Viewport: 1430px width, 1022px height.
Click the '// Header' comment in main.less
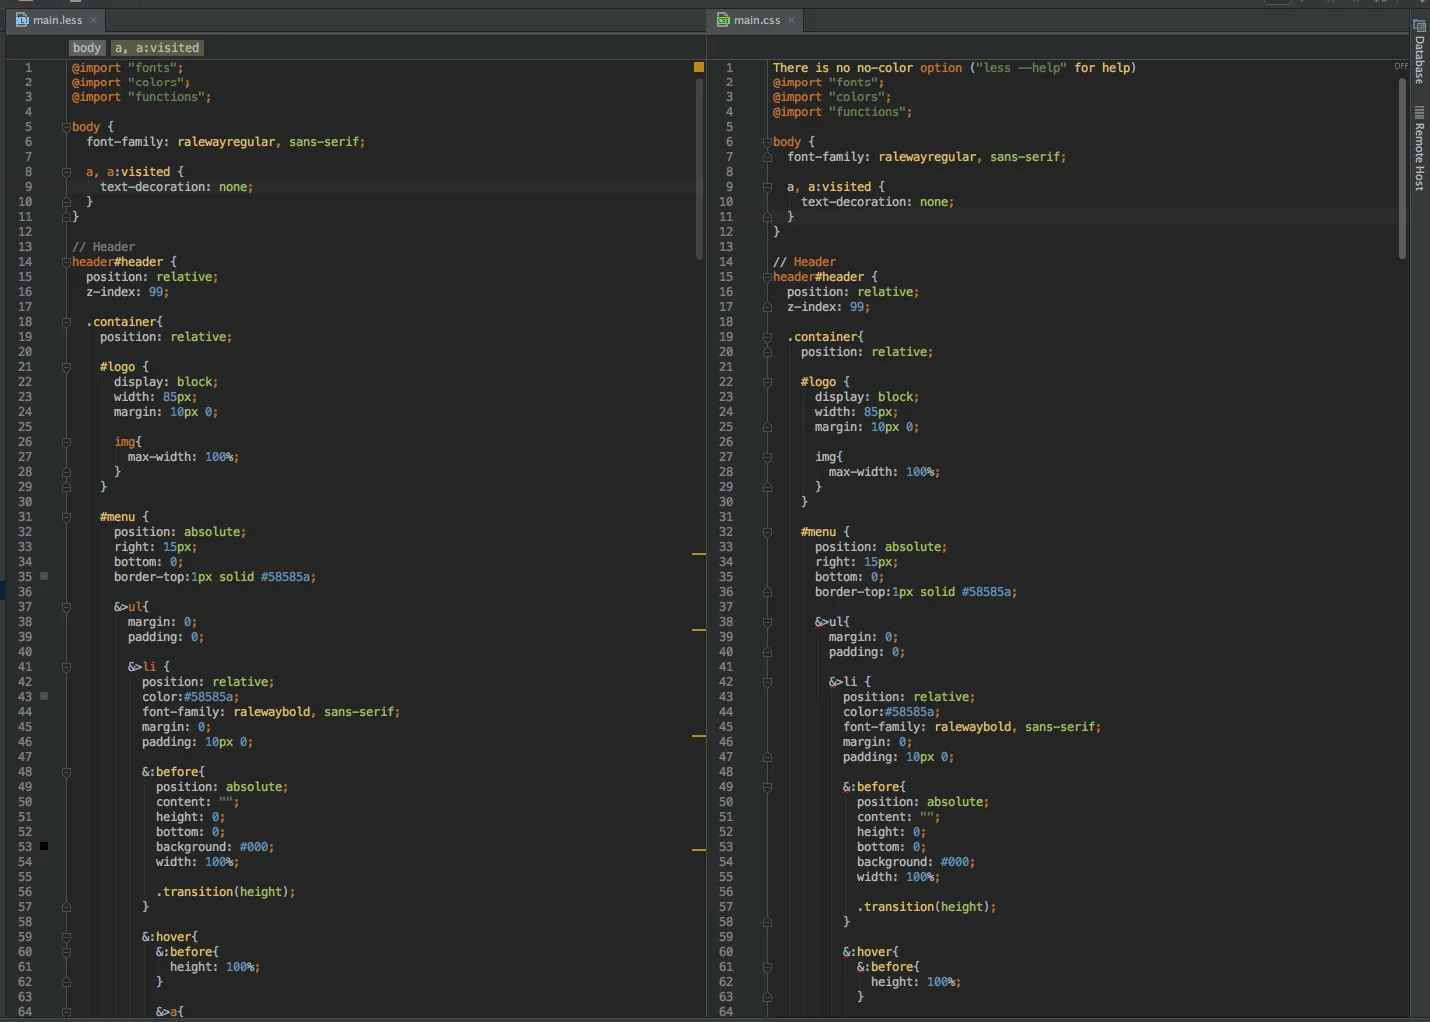coord(103,247)
